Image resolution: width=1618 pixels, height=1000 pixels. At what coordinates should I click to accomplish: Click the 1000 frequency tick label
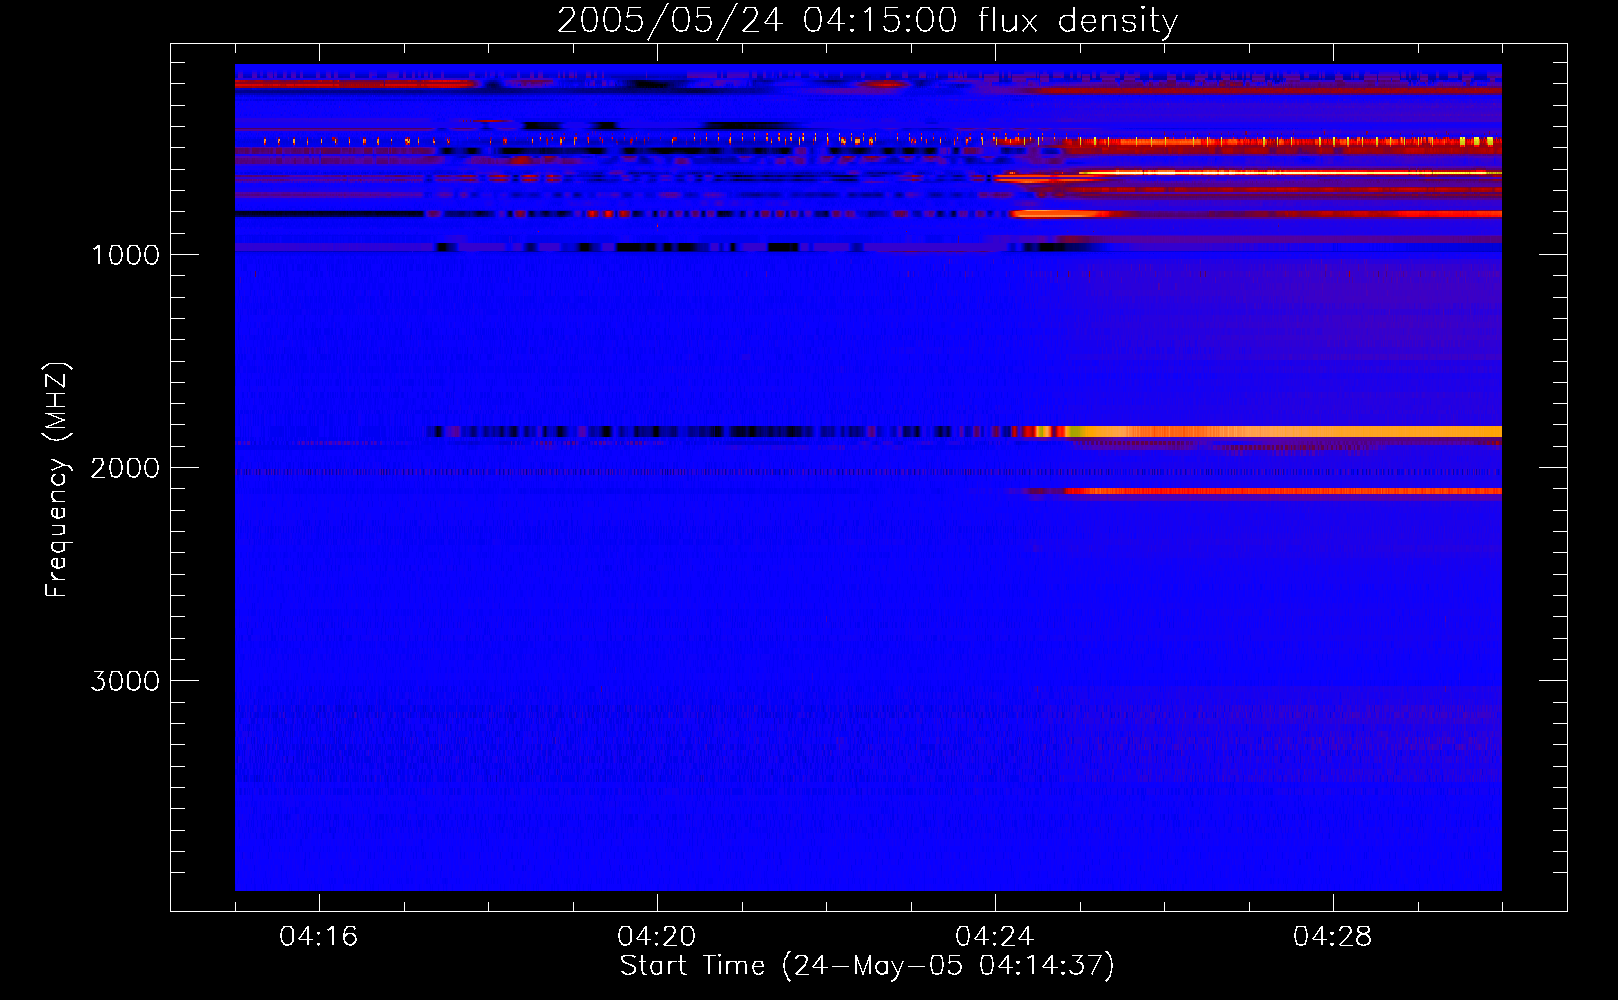(126, 255)
